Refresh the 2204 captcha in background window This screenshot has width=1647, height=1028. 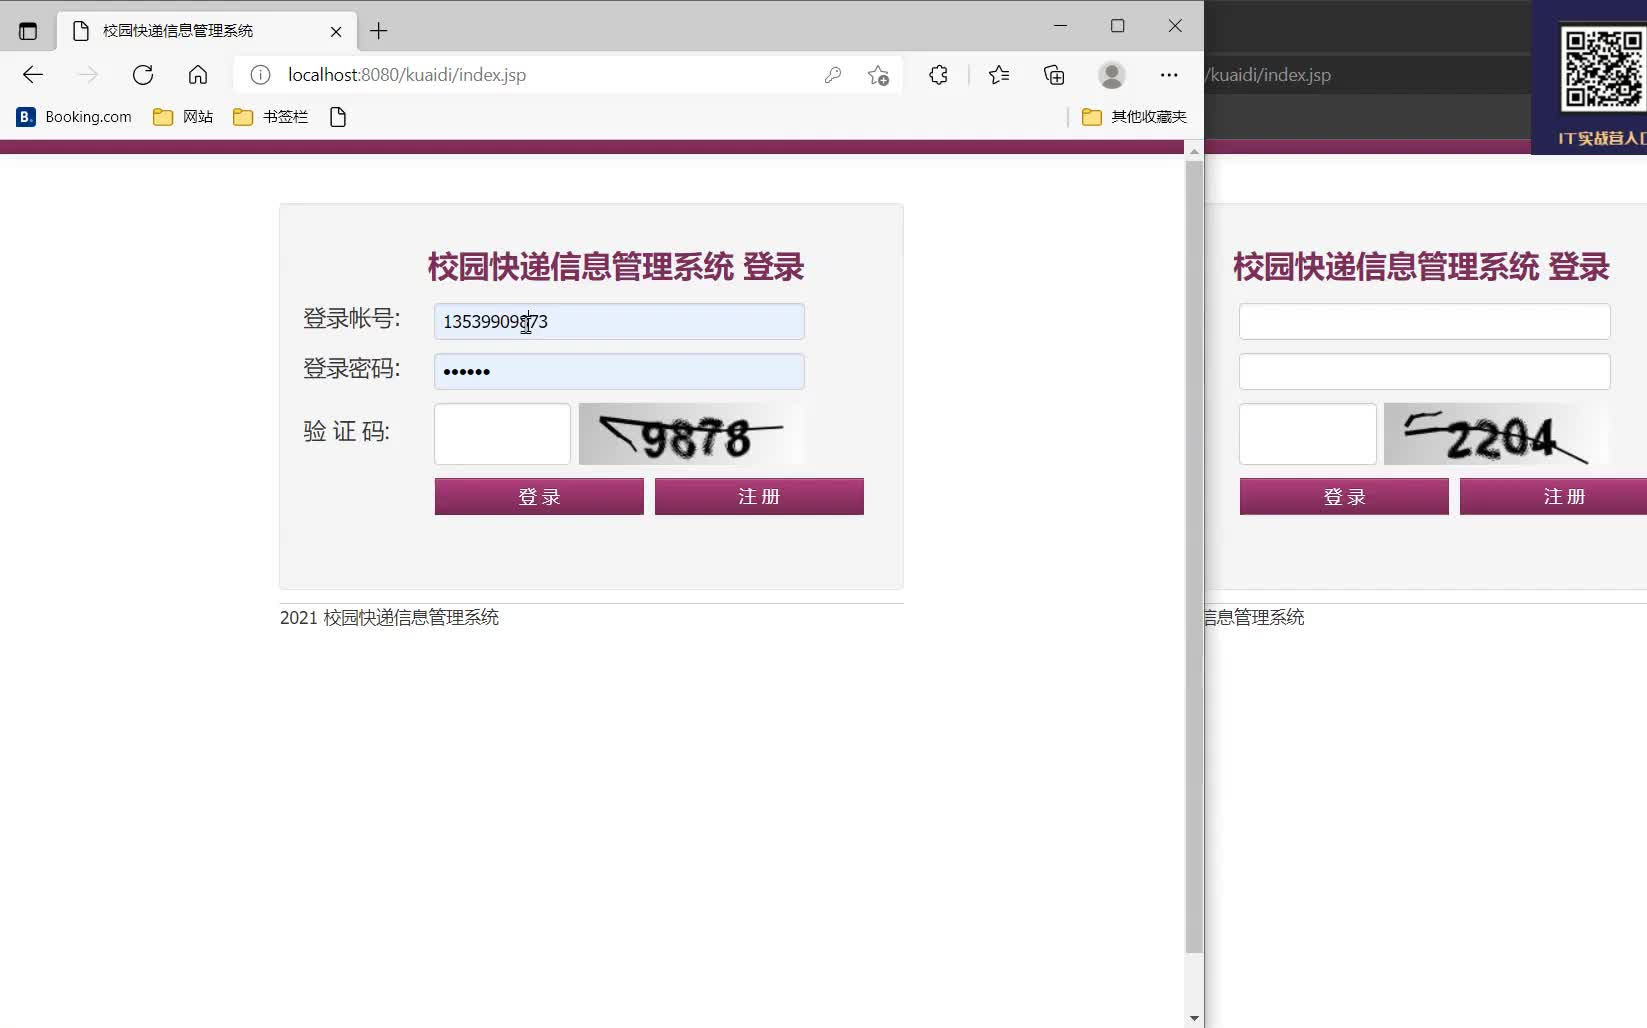coord(1497,434)
